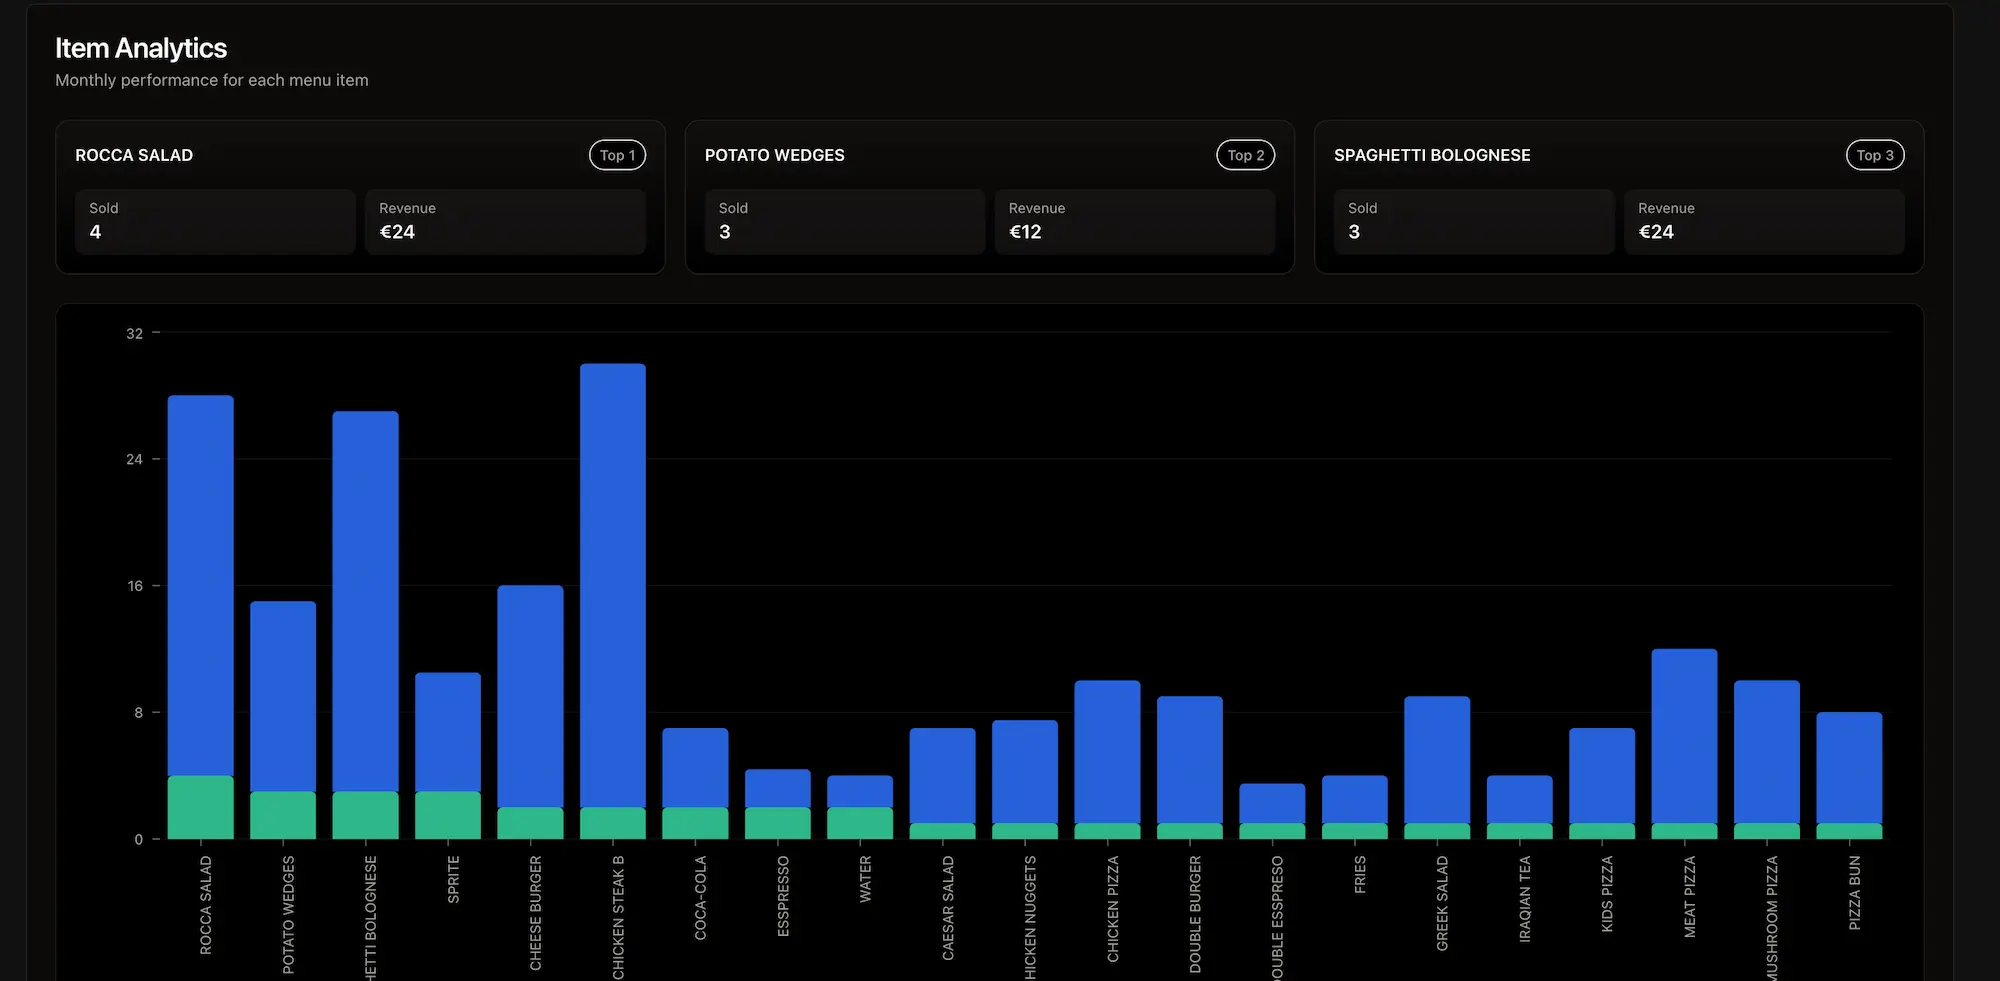
Task: Open the SPAGHETTI BOLOGNESE card title
Action: [x=1432, y=155]
